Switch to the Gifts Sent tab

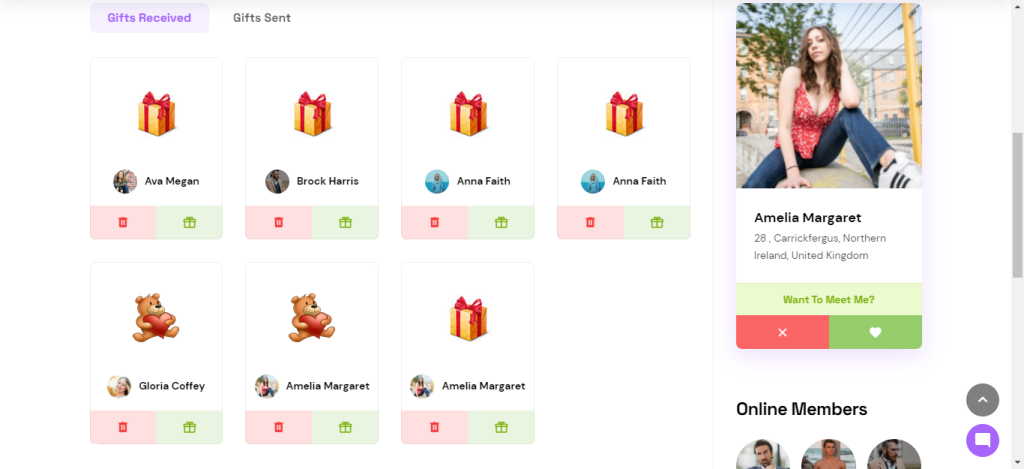[262, 18]
